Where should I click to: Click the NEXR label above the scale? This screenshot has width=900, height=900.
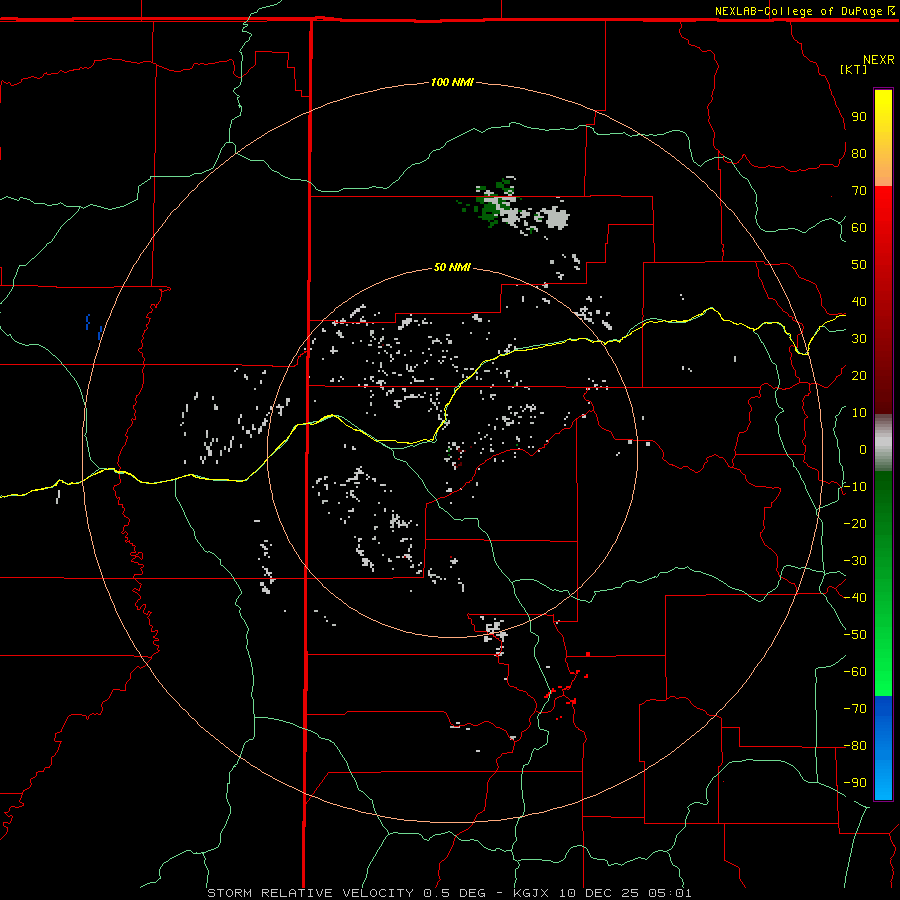click(878, 59)
